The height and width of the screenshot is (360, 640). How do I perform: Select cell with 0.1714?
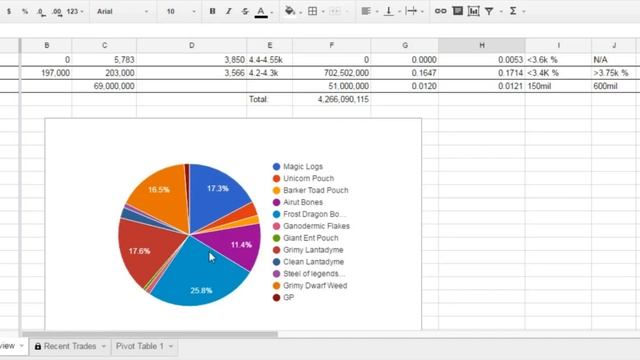click(482, 73)
